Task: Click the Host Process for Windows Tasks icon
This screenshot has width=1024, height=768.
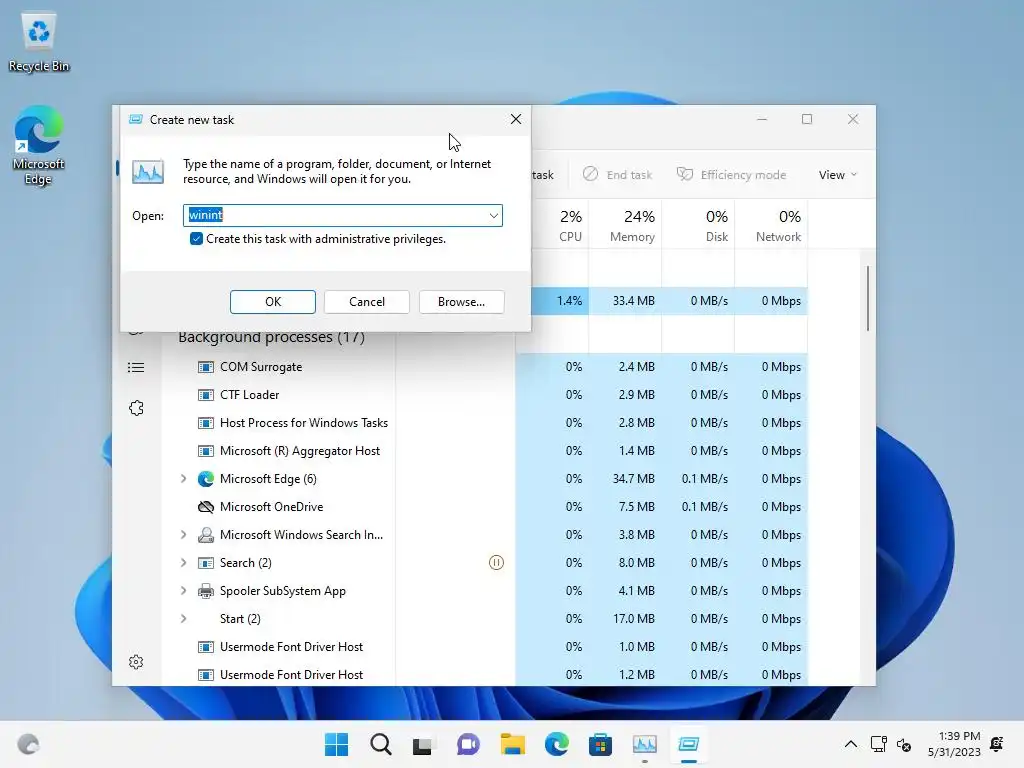Action: coord(206,423)
